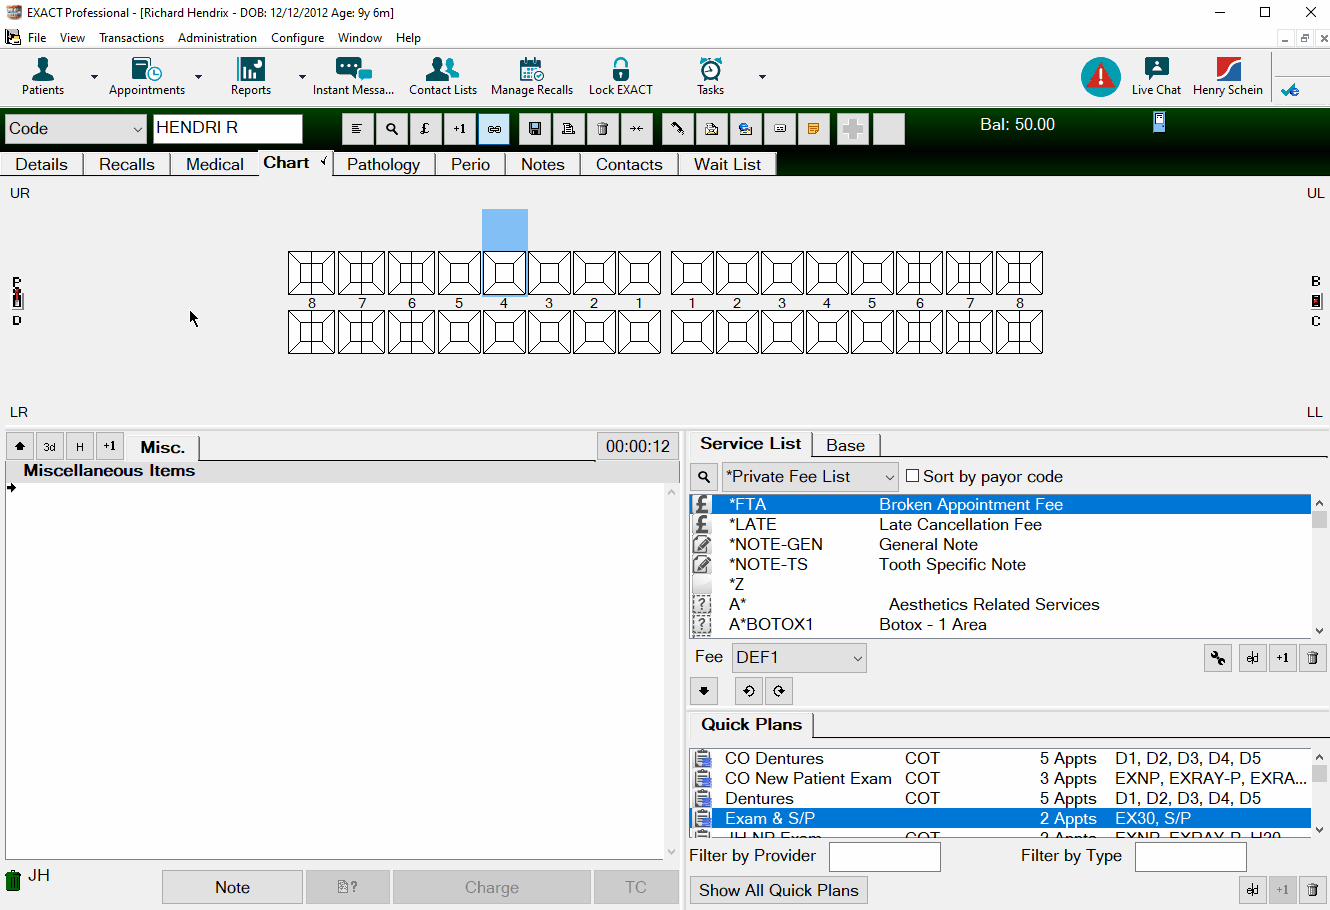Click the Show All Quick Plans button
1330x910 pixels.
pos(778,890)
